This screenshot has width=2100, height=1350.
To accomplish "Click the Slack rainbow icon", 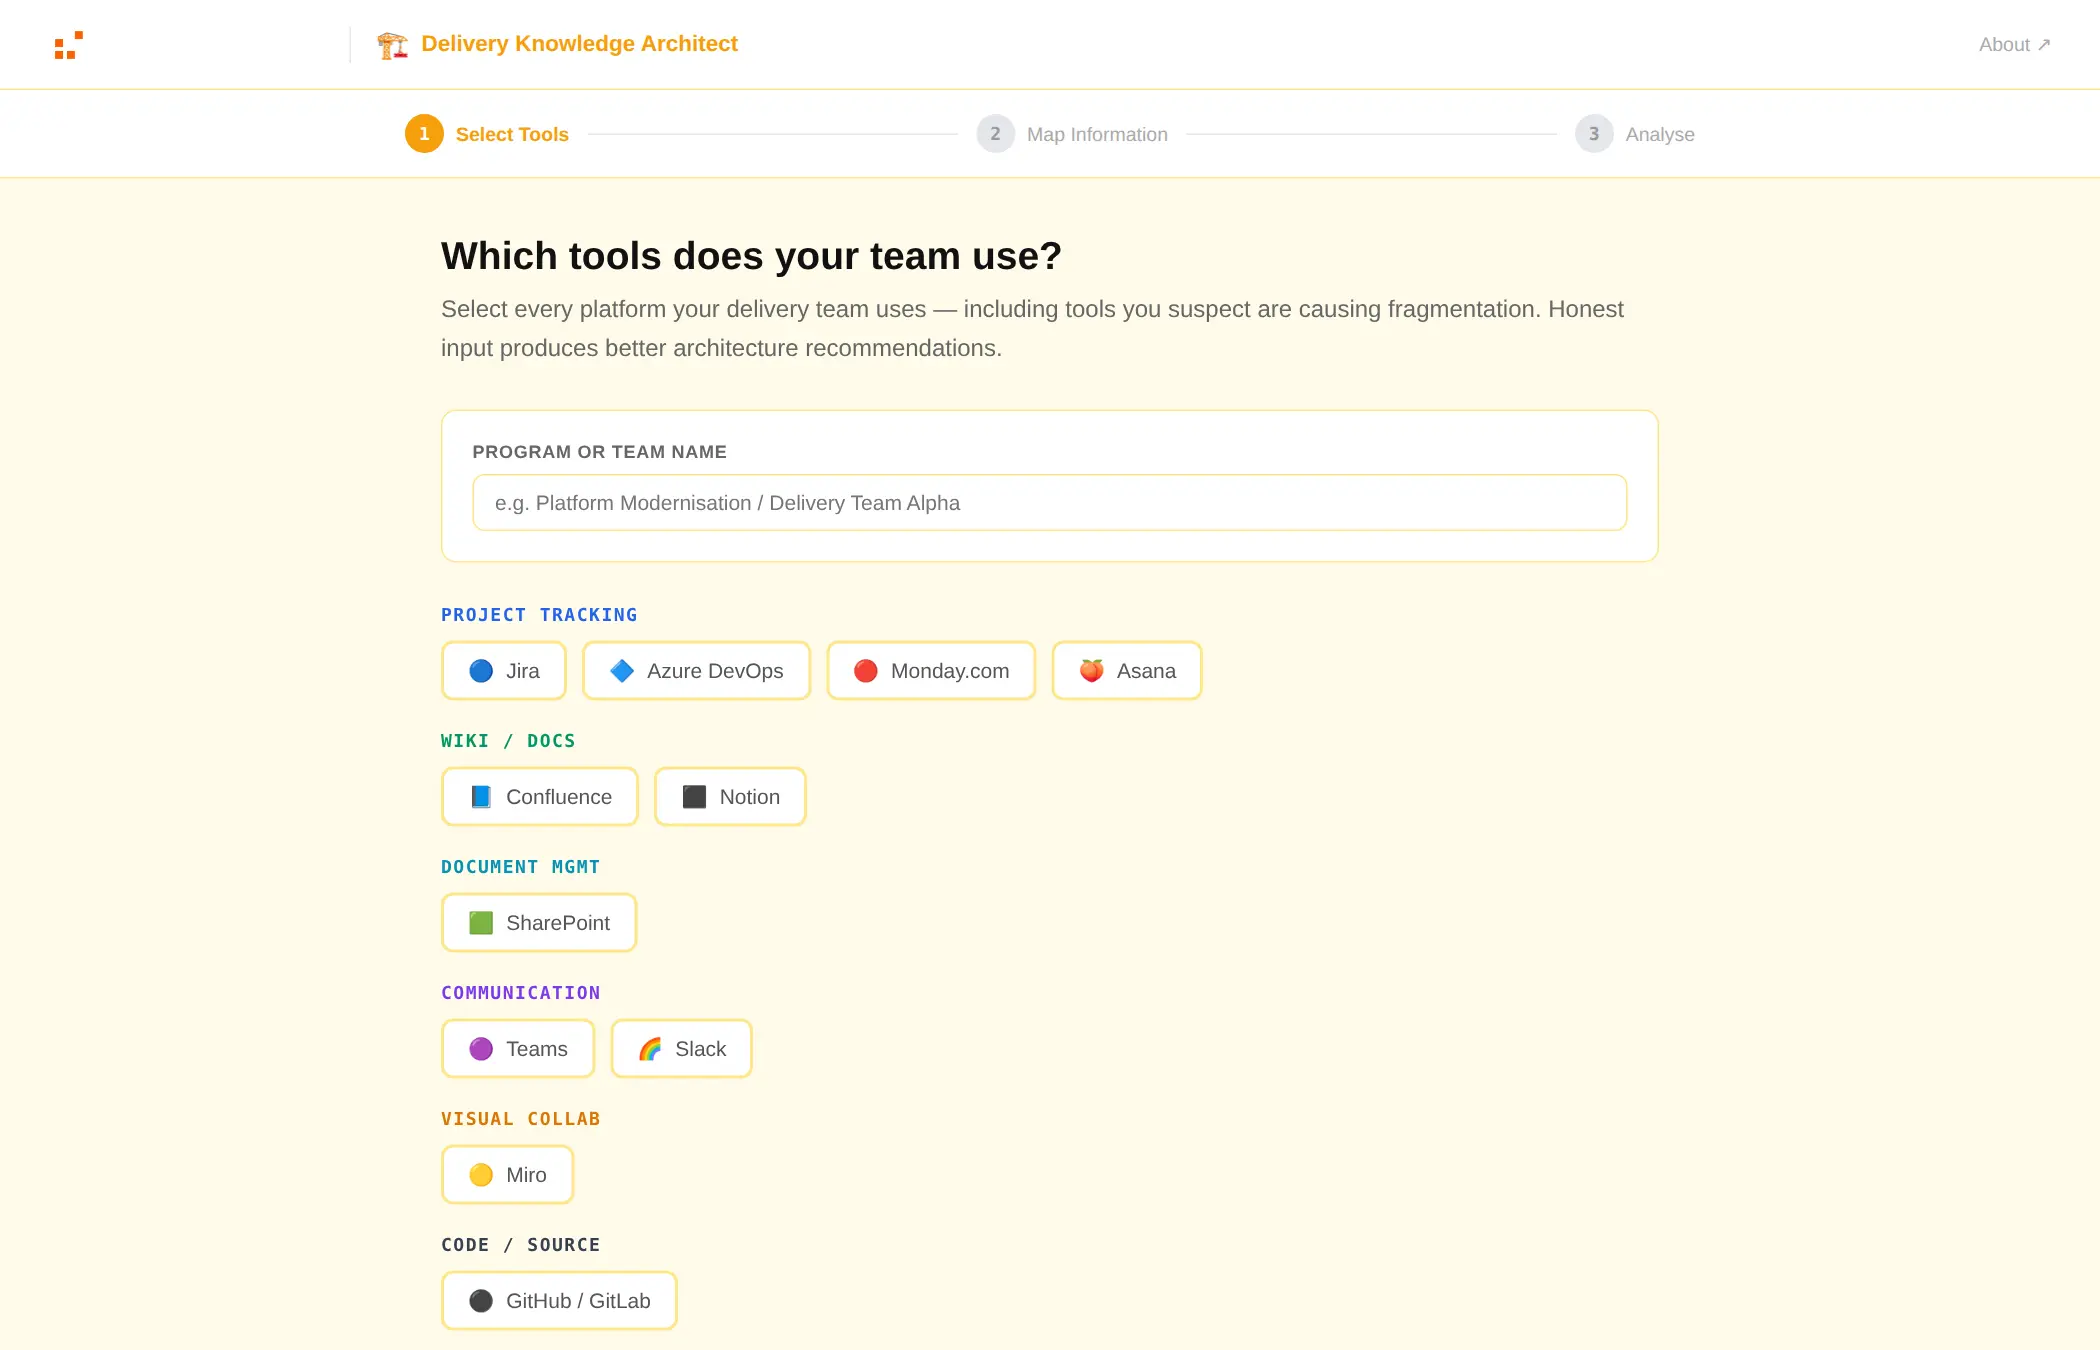I will pyautogui.click(x=650, y=1049).
